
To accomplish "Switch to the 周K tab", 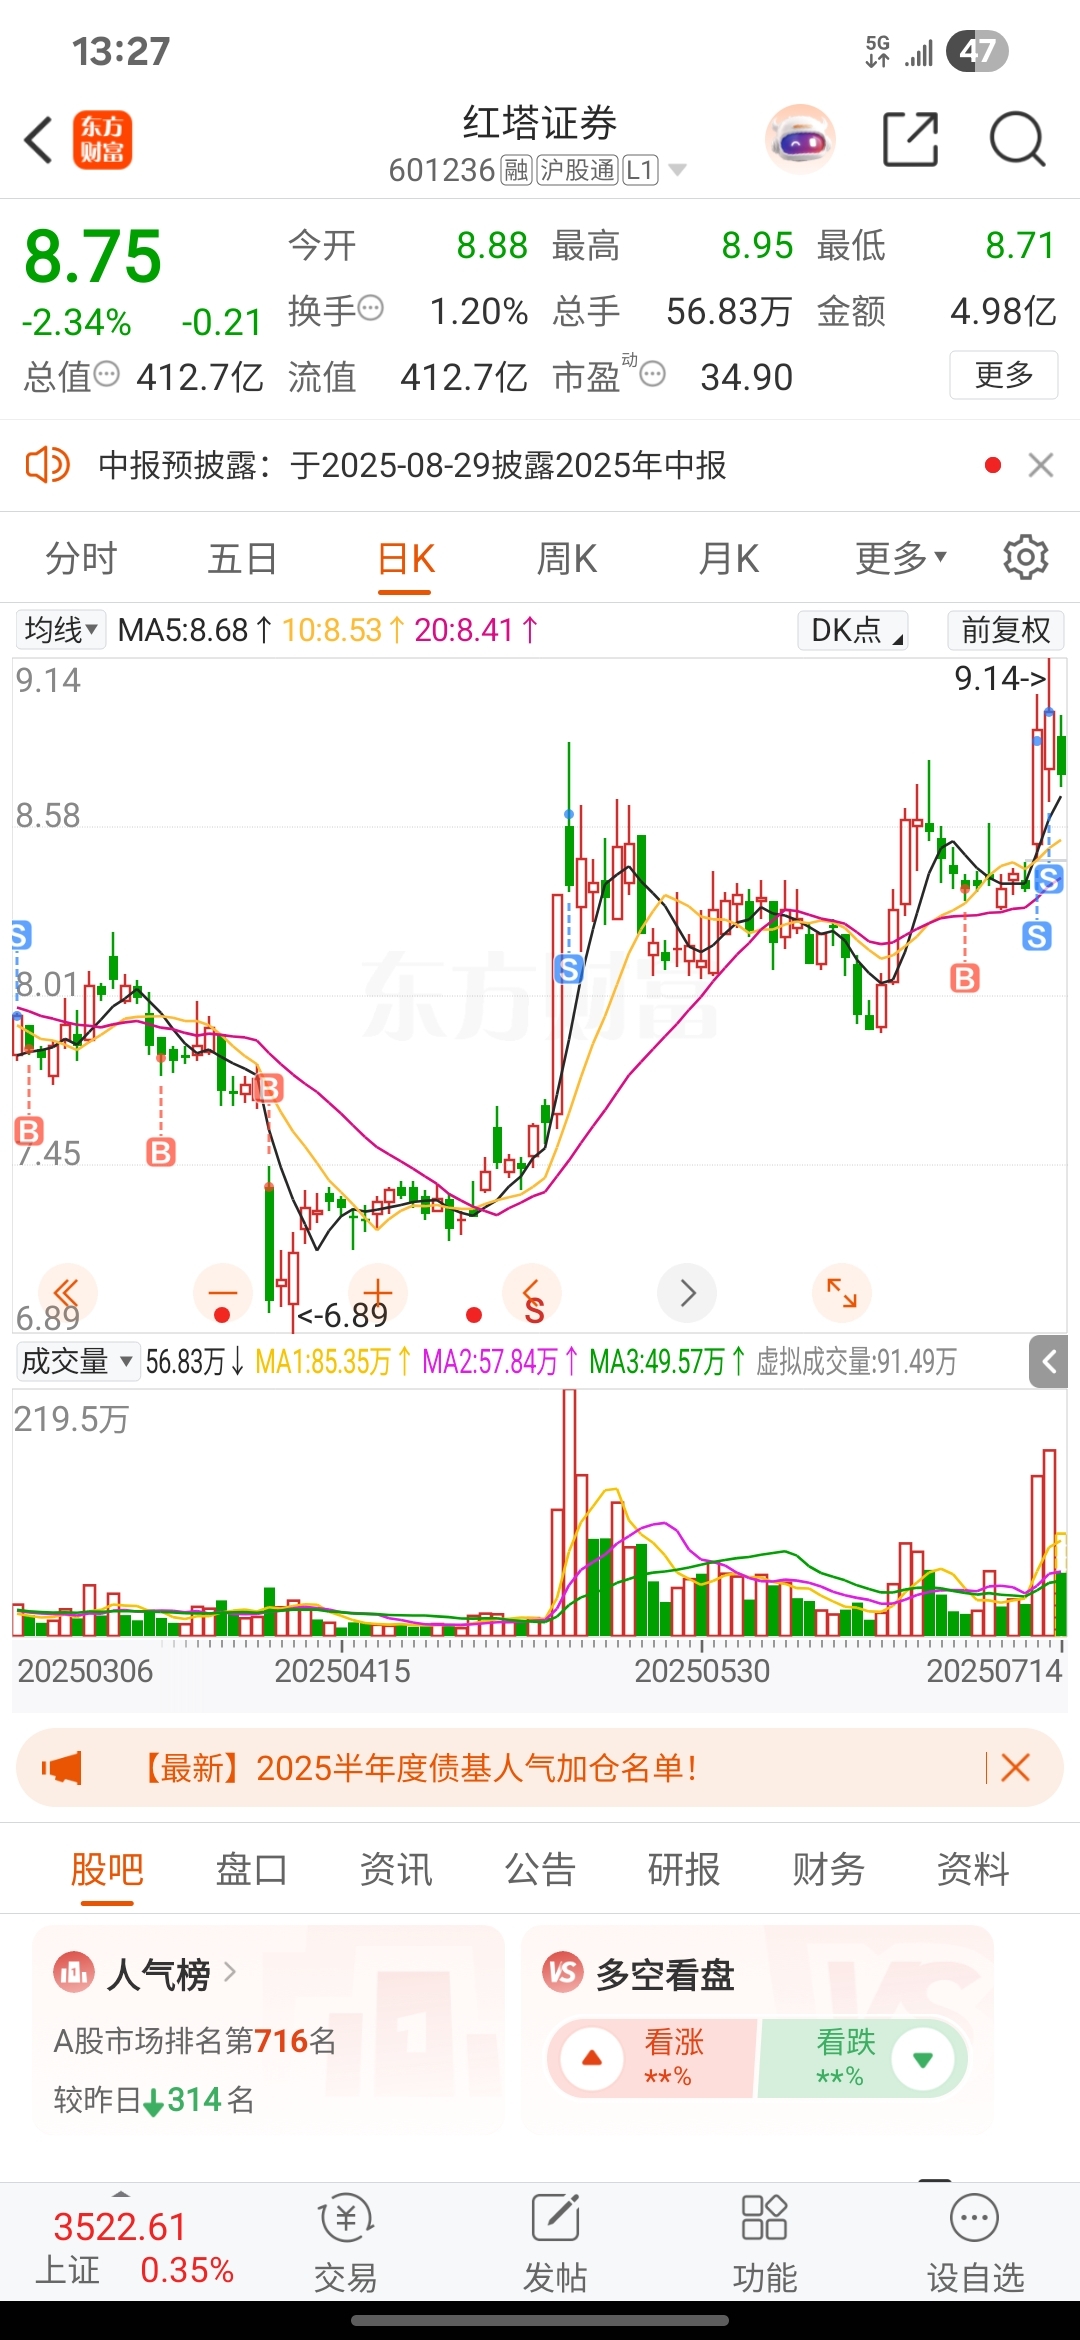I will [x=567, y=558].
